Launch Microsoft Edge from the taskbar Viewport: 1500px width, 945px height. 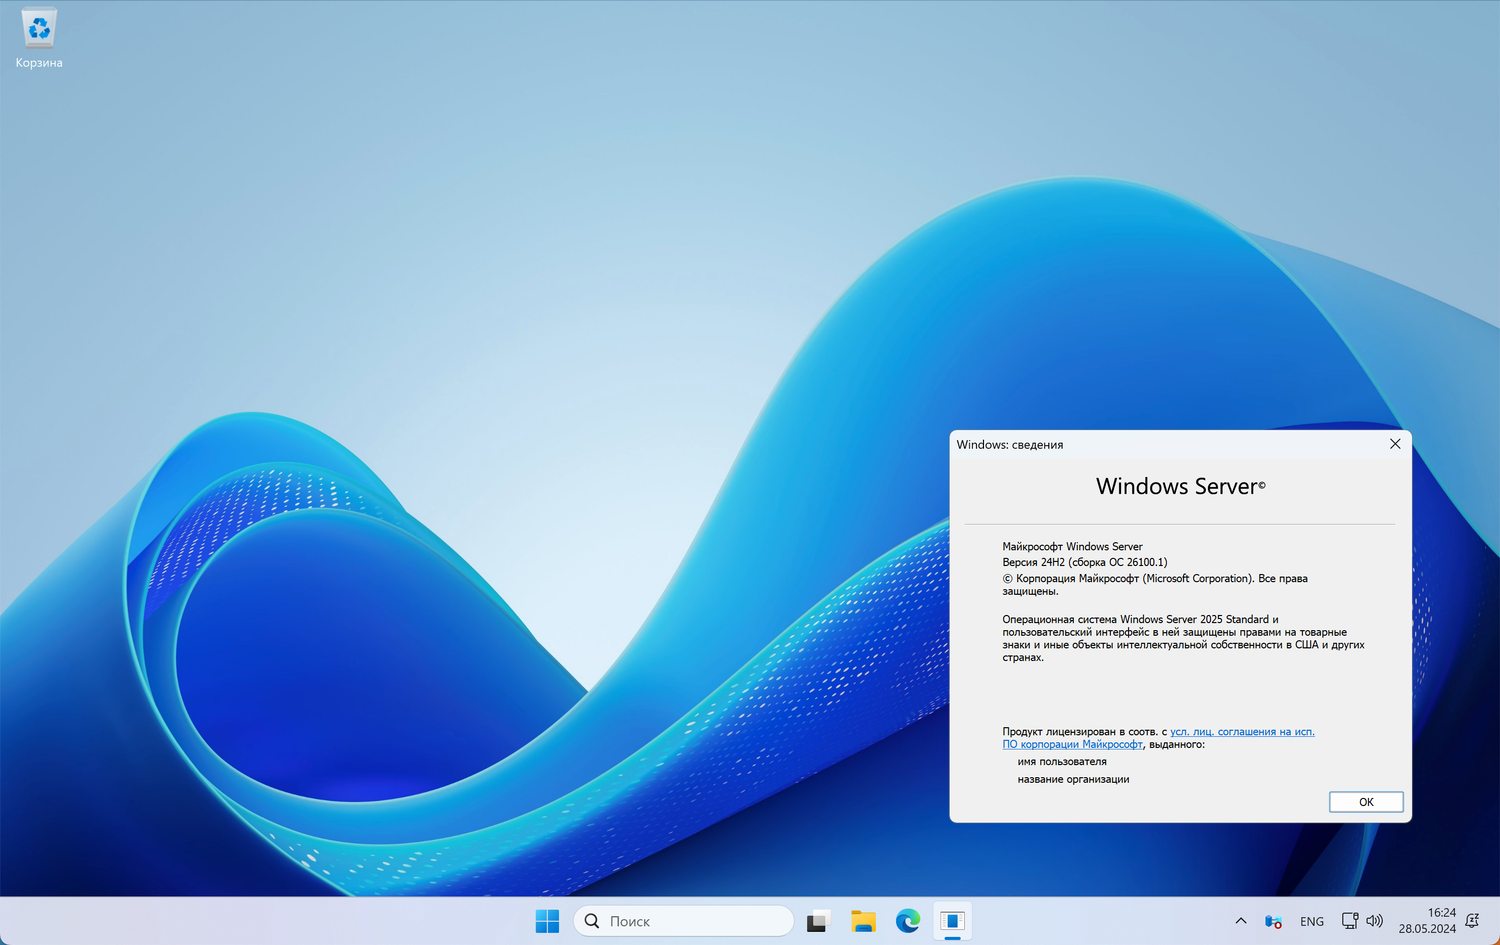coord(908,921)
